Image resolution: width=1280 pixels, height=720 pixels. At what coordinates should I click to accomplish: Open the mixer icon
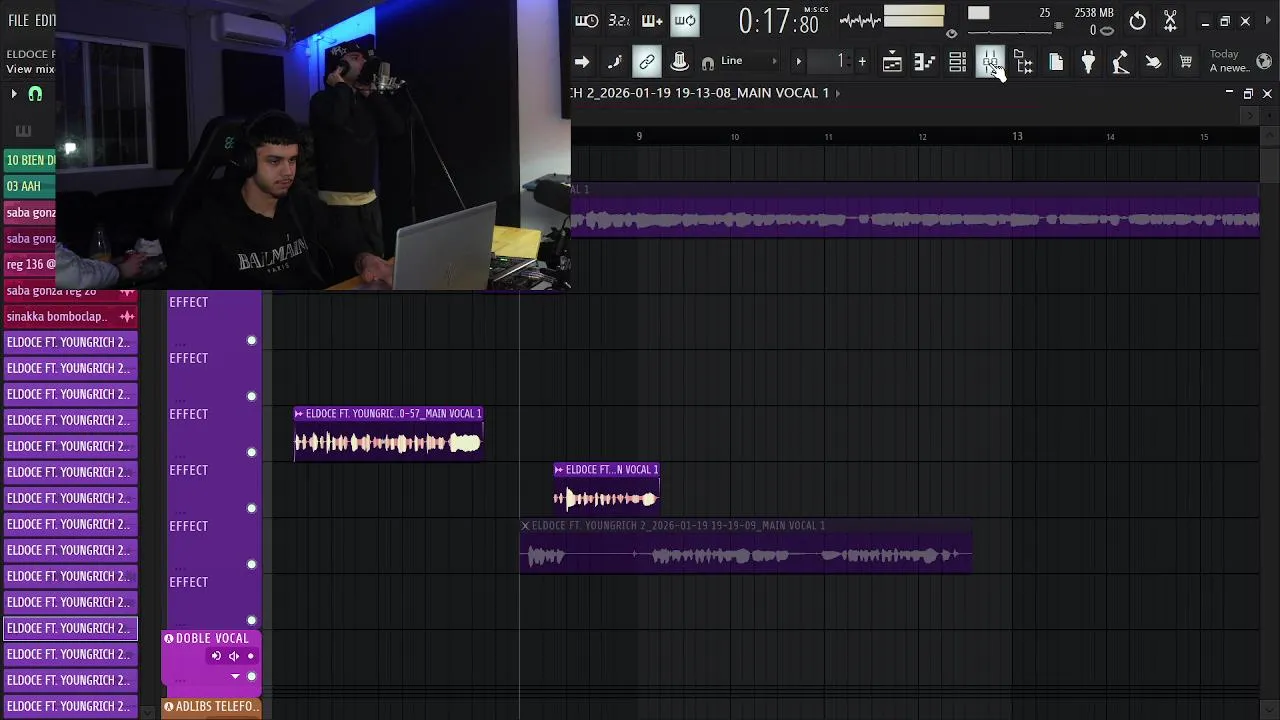[x=990, y=63]
